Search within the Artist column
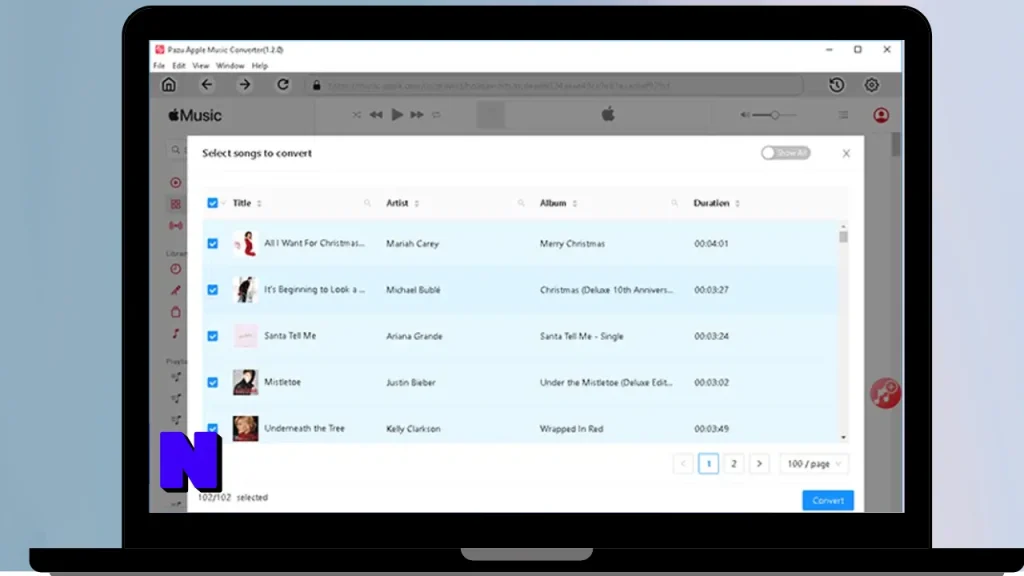This screenshot has height=576, width=1024. coord(520,203)
